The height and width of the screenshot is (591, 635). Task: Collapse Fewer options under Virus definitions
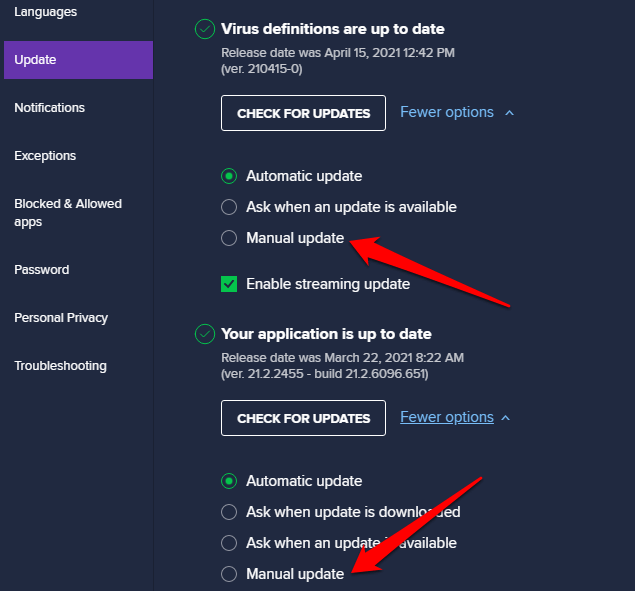[x=456, y=113]
